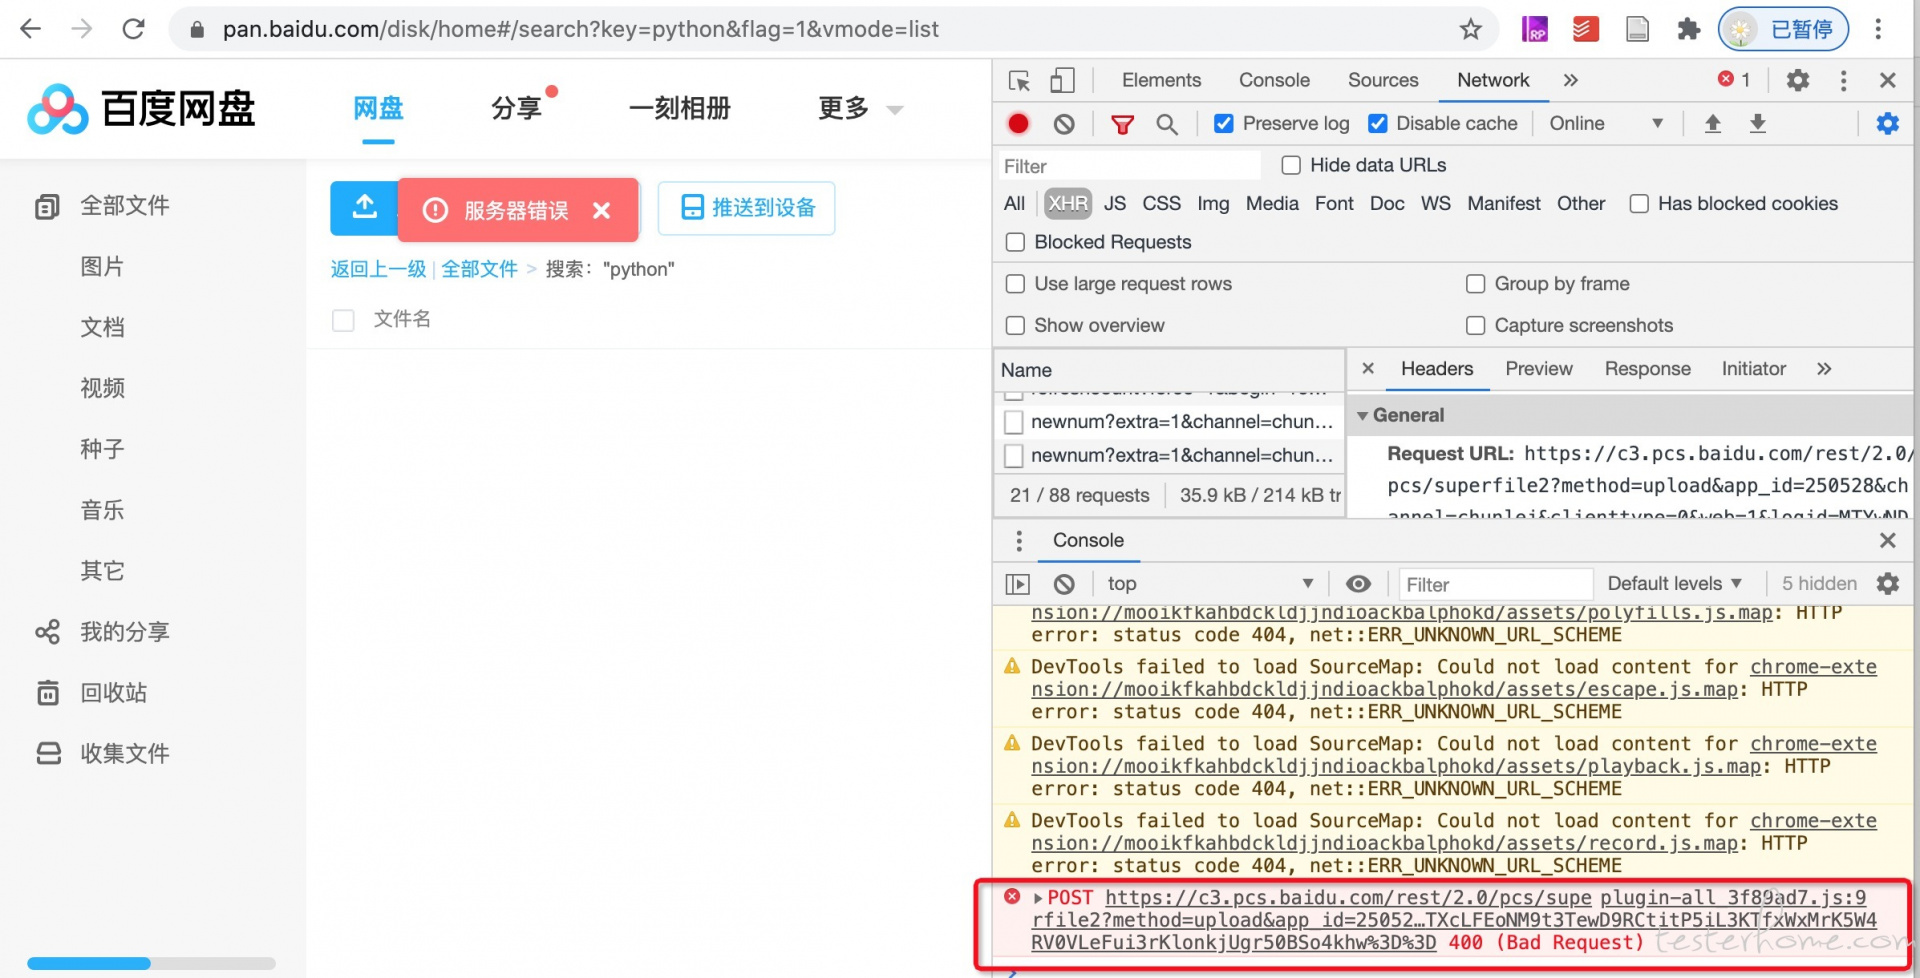1920x978 pixels.
Task: Click 推送到设备 button
Action: [746, 208]
